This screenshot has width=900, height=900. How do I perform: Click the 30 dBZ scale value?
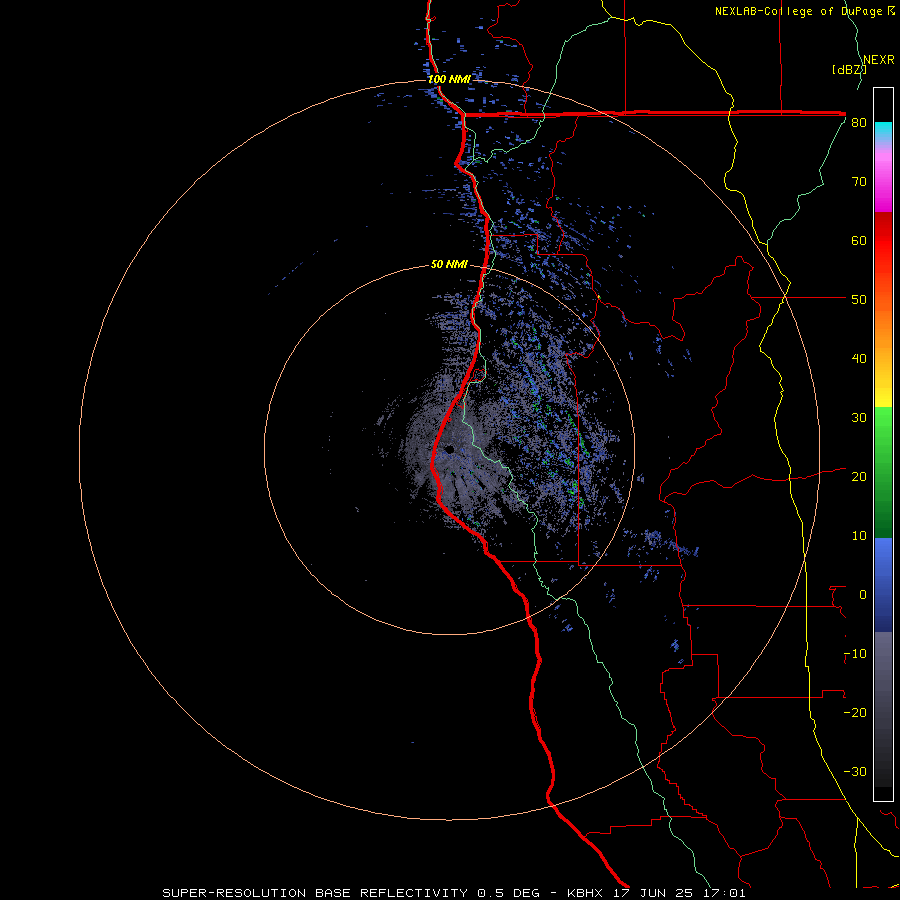(x=859, y=418)
